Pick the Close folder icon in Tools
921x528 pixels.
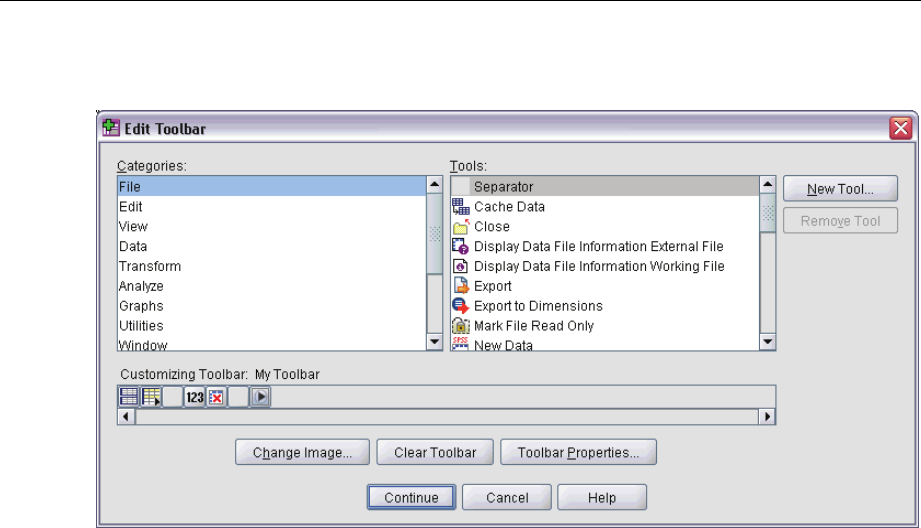[460, 227]
